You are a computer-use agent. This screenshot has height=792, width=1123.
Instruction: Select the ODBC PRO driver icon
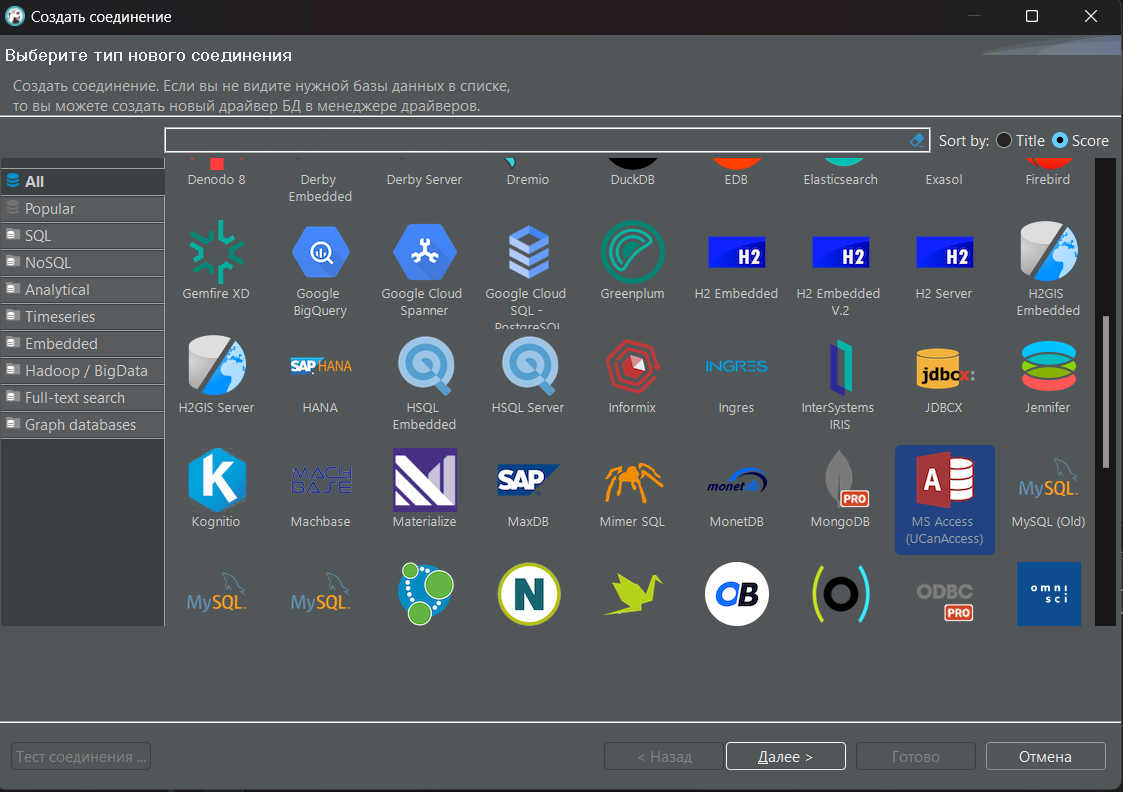(x=944, y=600)
